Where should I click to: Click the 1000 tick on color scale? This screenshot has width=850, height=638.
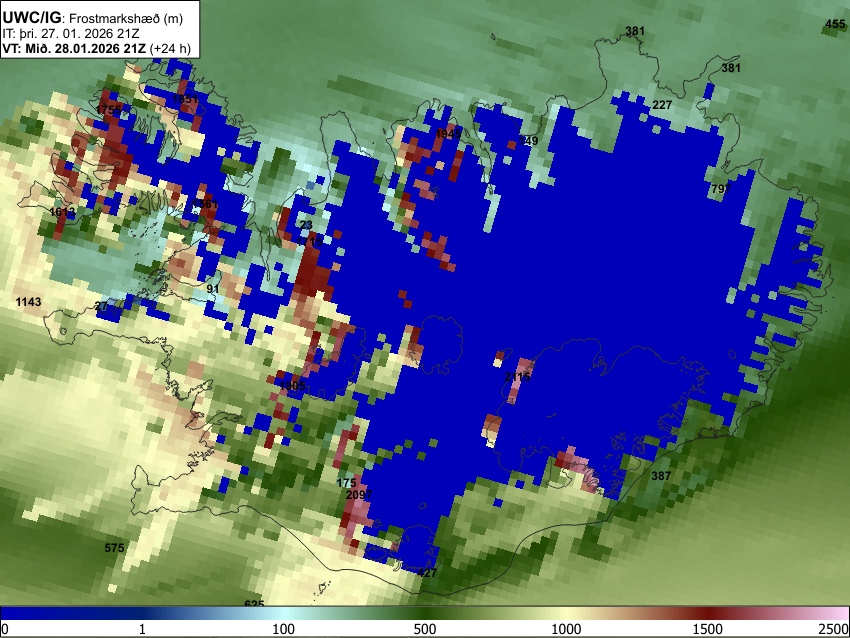click(566, 629)
